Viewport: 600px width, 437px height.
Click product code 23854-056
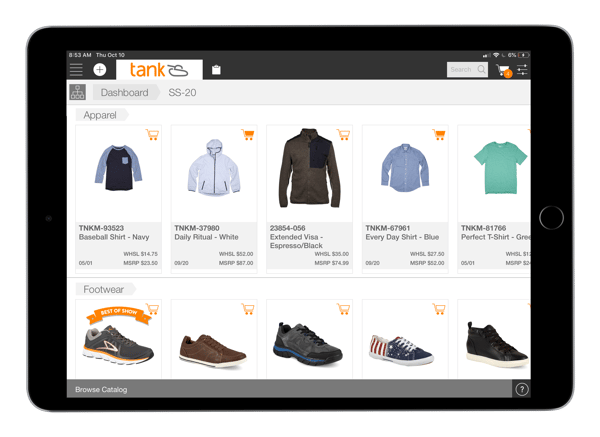(288, 228)
